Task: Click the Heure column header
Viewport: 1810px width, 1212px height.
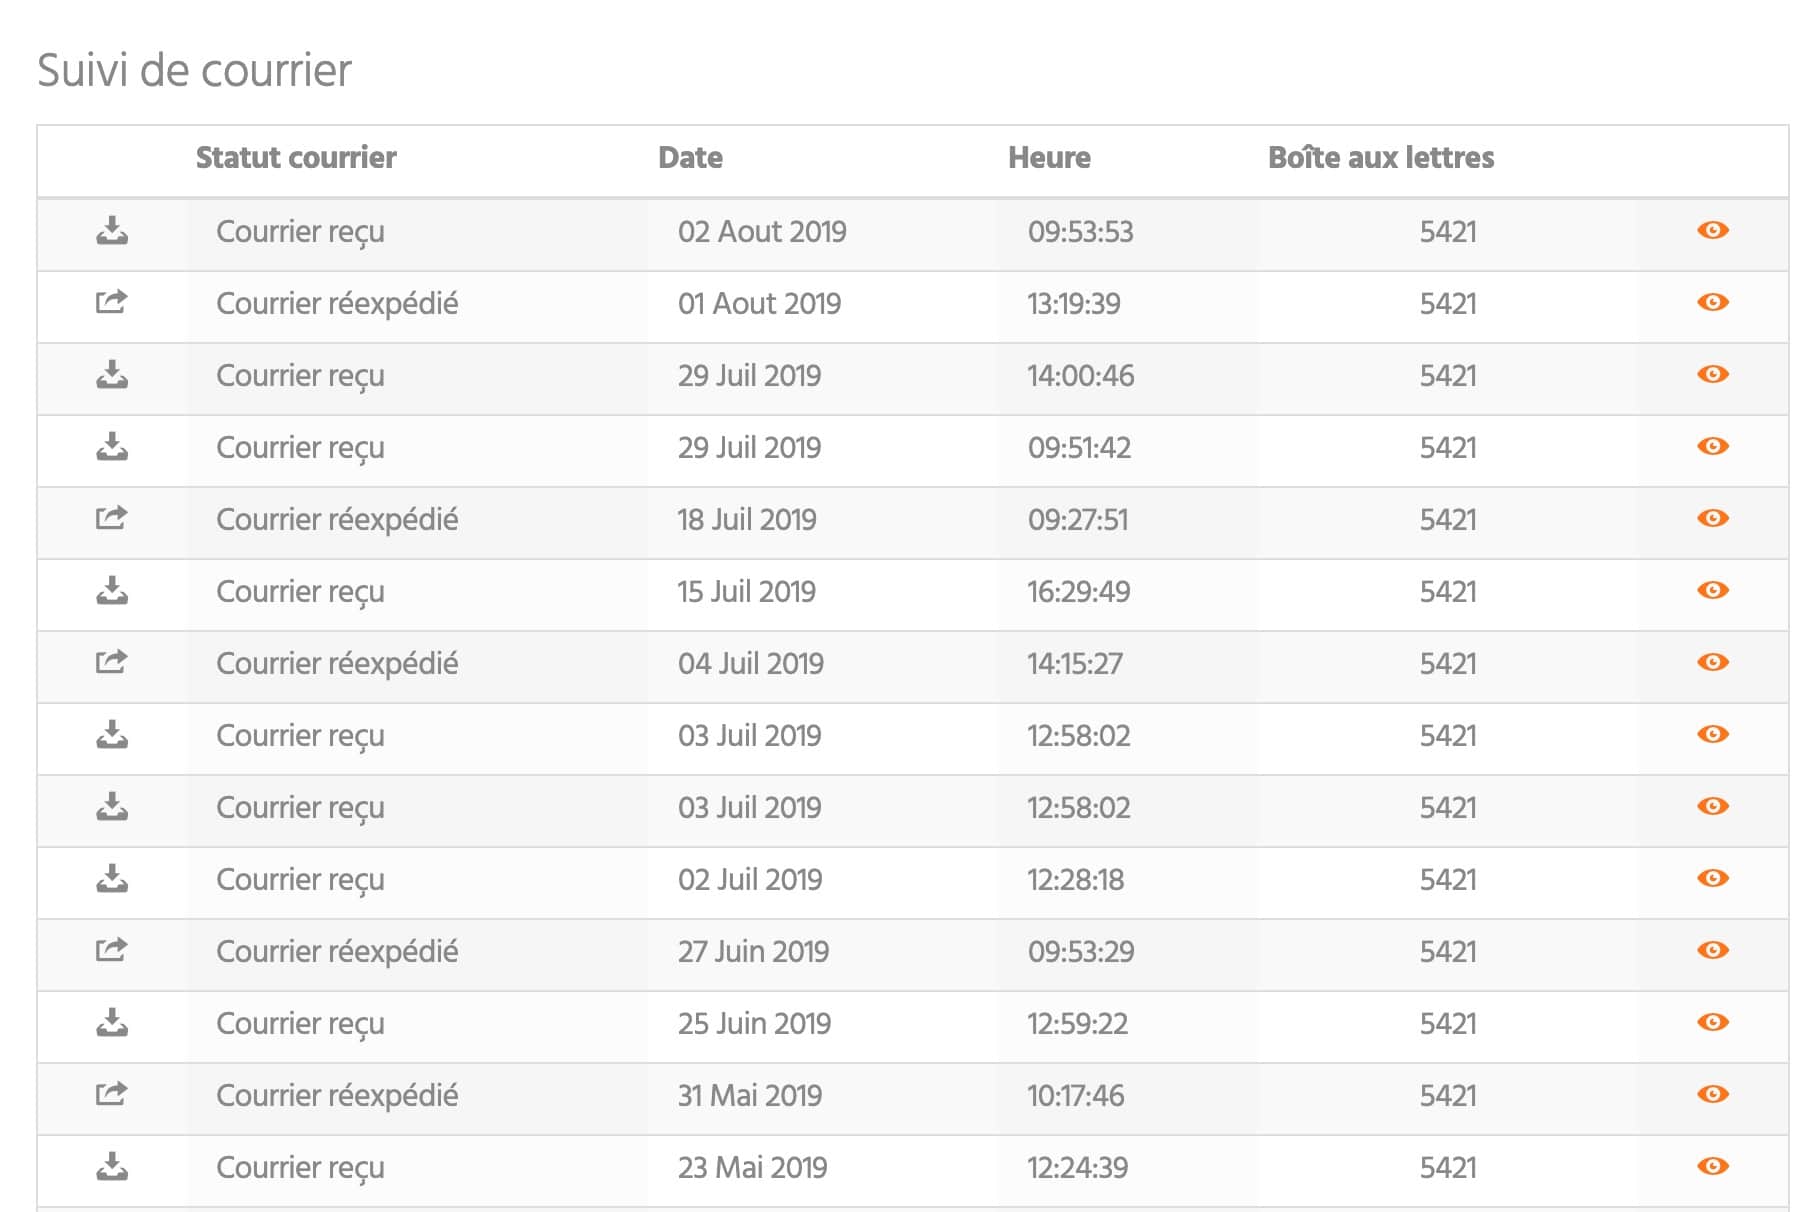Action: pyautogui.click(x=1049, y=158)
